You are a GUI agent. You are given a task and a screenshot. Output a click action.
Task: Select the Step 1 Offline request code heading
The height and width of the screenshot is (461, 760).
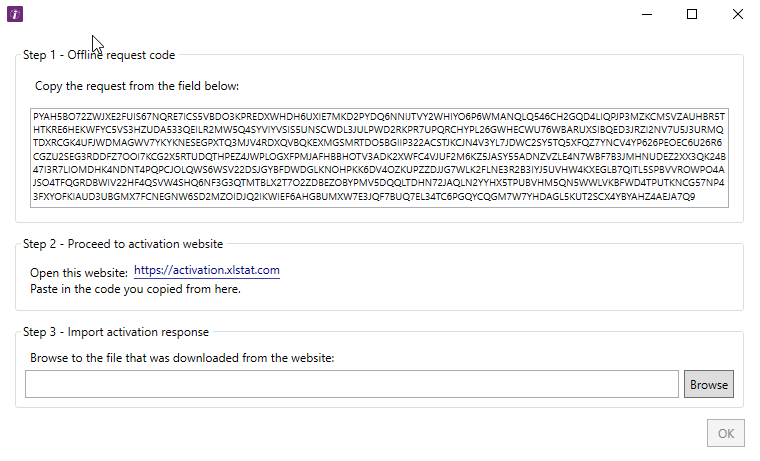tap(99, 55)
